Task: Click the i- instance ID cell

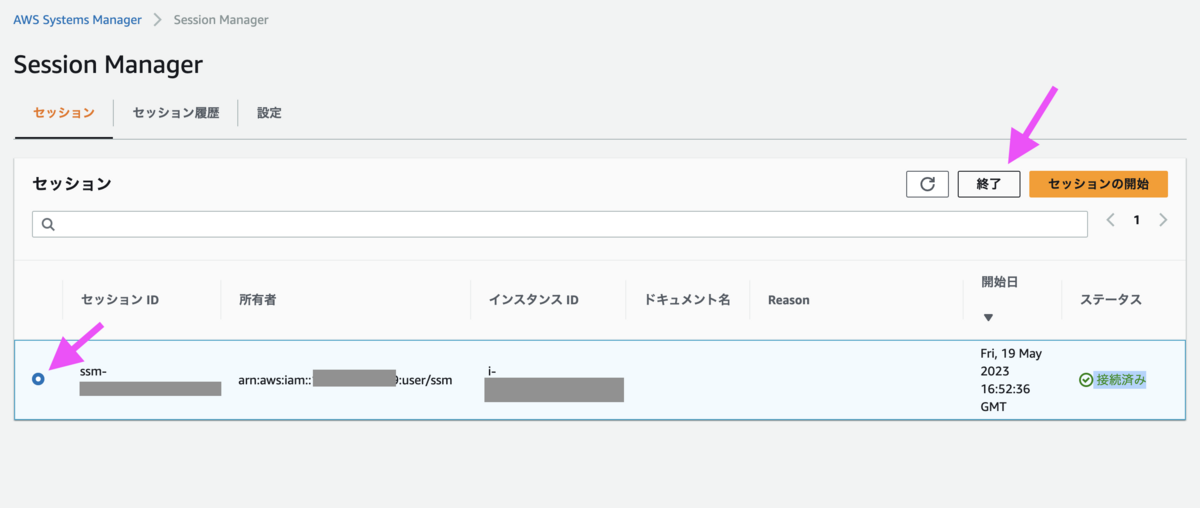Action: click(x=556, y=383)
